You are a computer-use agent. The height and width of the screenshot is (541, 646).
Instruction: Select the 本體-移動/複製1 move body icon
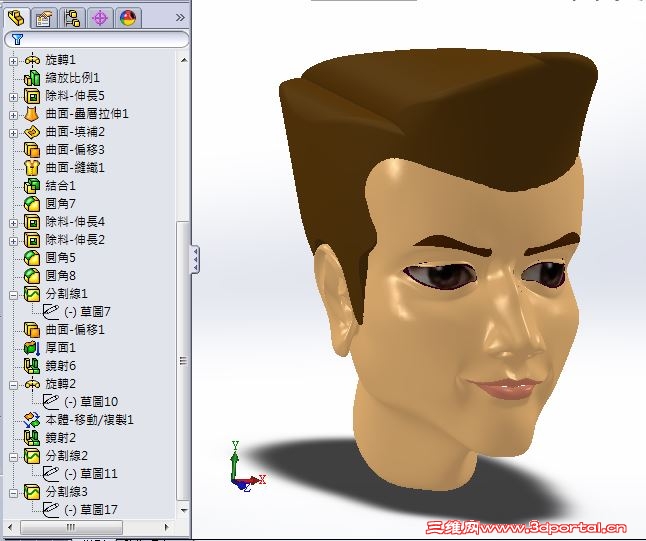32,420
